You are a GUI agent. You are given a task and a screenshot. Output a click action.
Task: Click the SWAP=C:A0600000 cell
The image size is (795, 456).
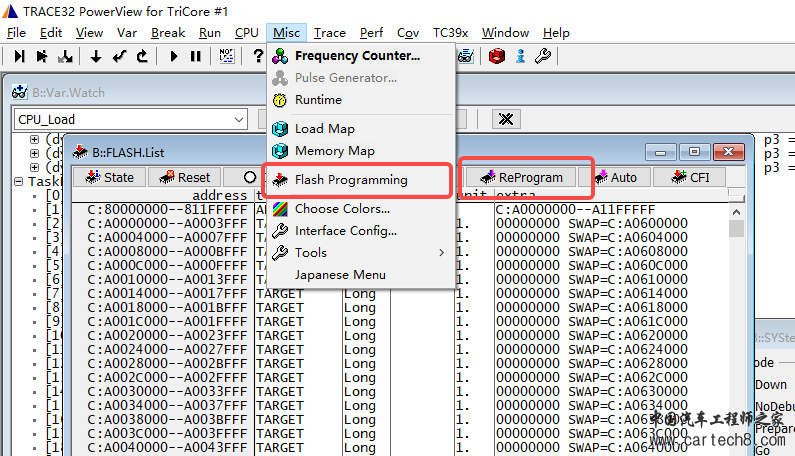628,223
